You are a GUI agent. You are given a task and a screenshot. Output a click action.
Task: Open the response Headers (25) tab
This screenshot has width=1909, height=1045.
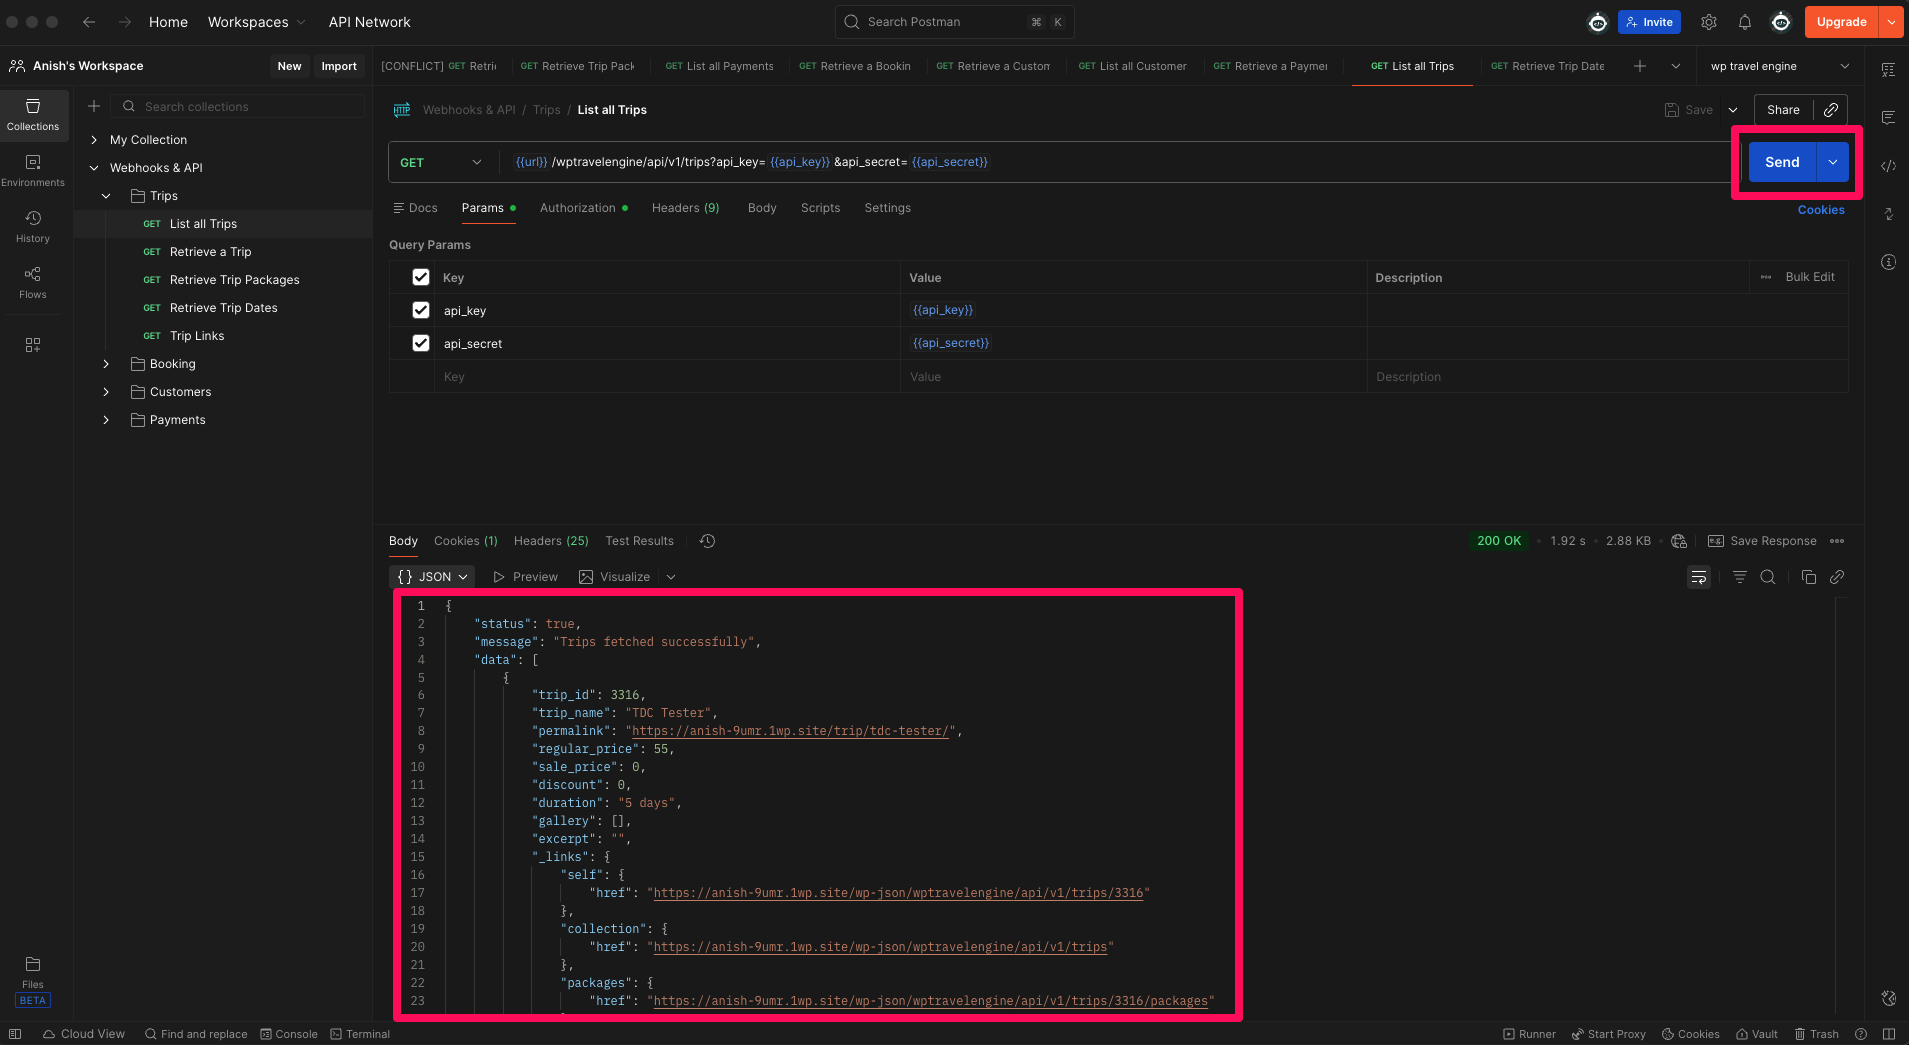point(551,541)
